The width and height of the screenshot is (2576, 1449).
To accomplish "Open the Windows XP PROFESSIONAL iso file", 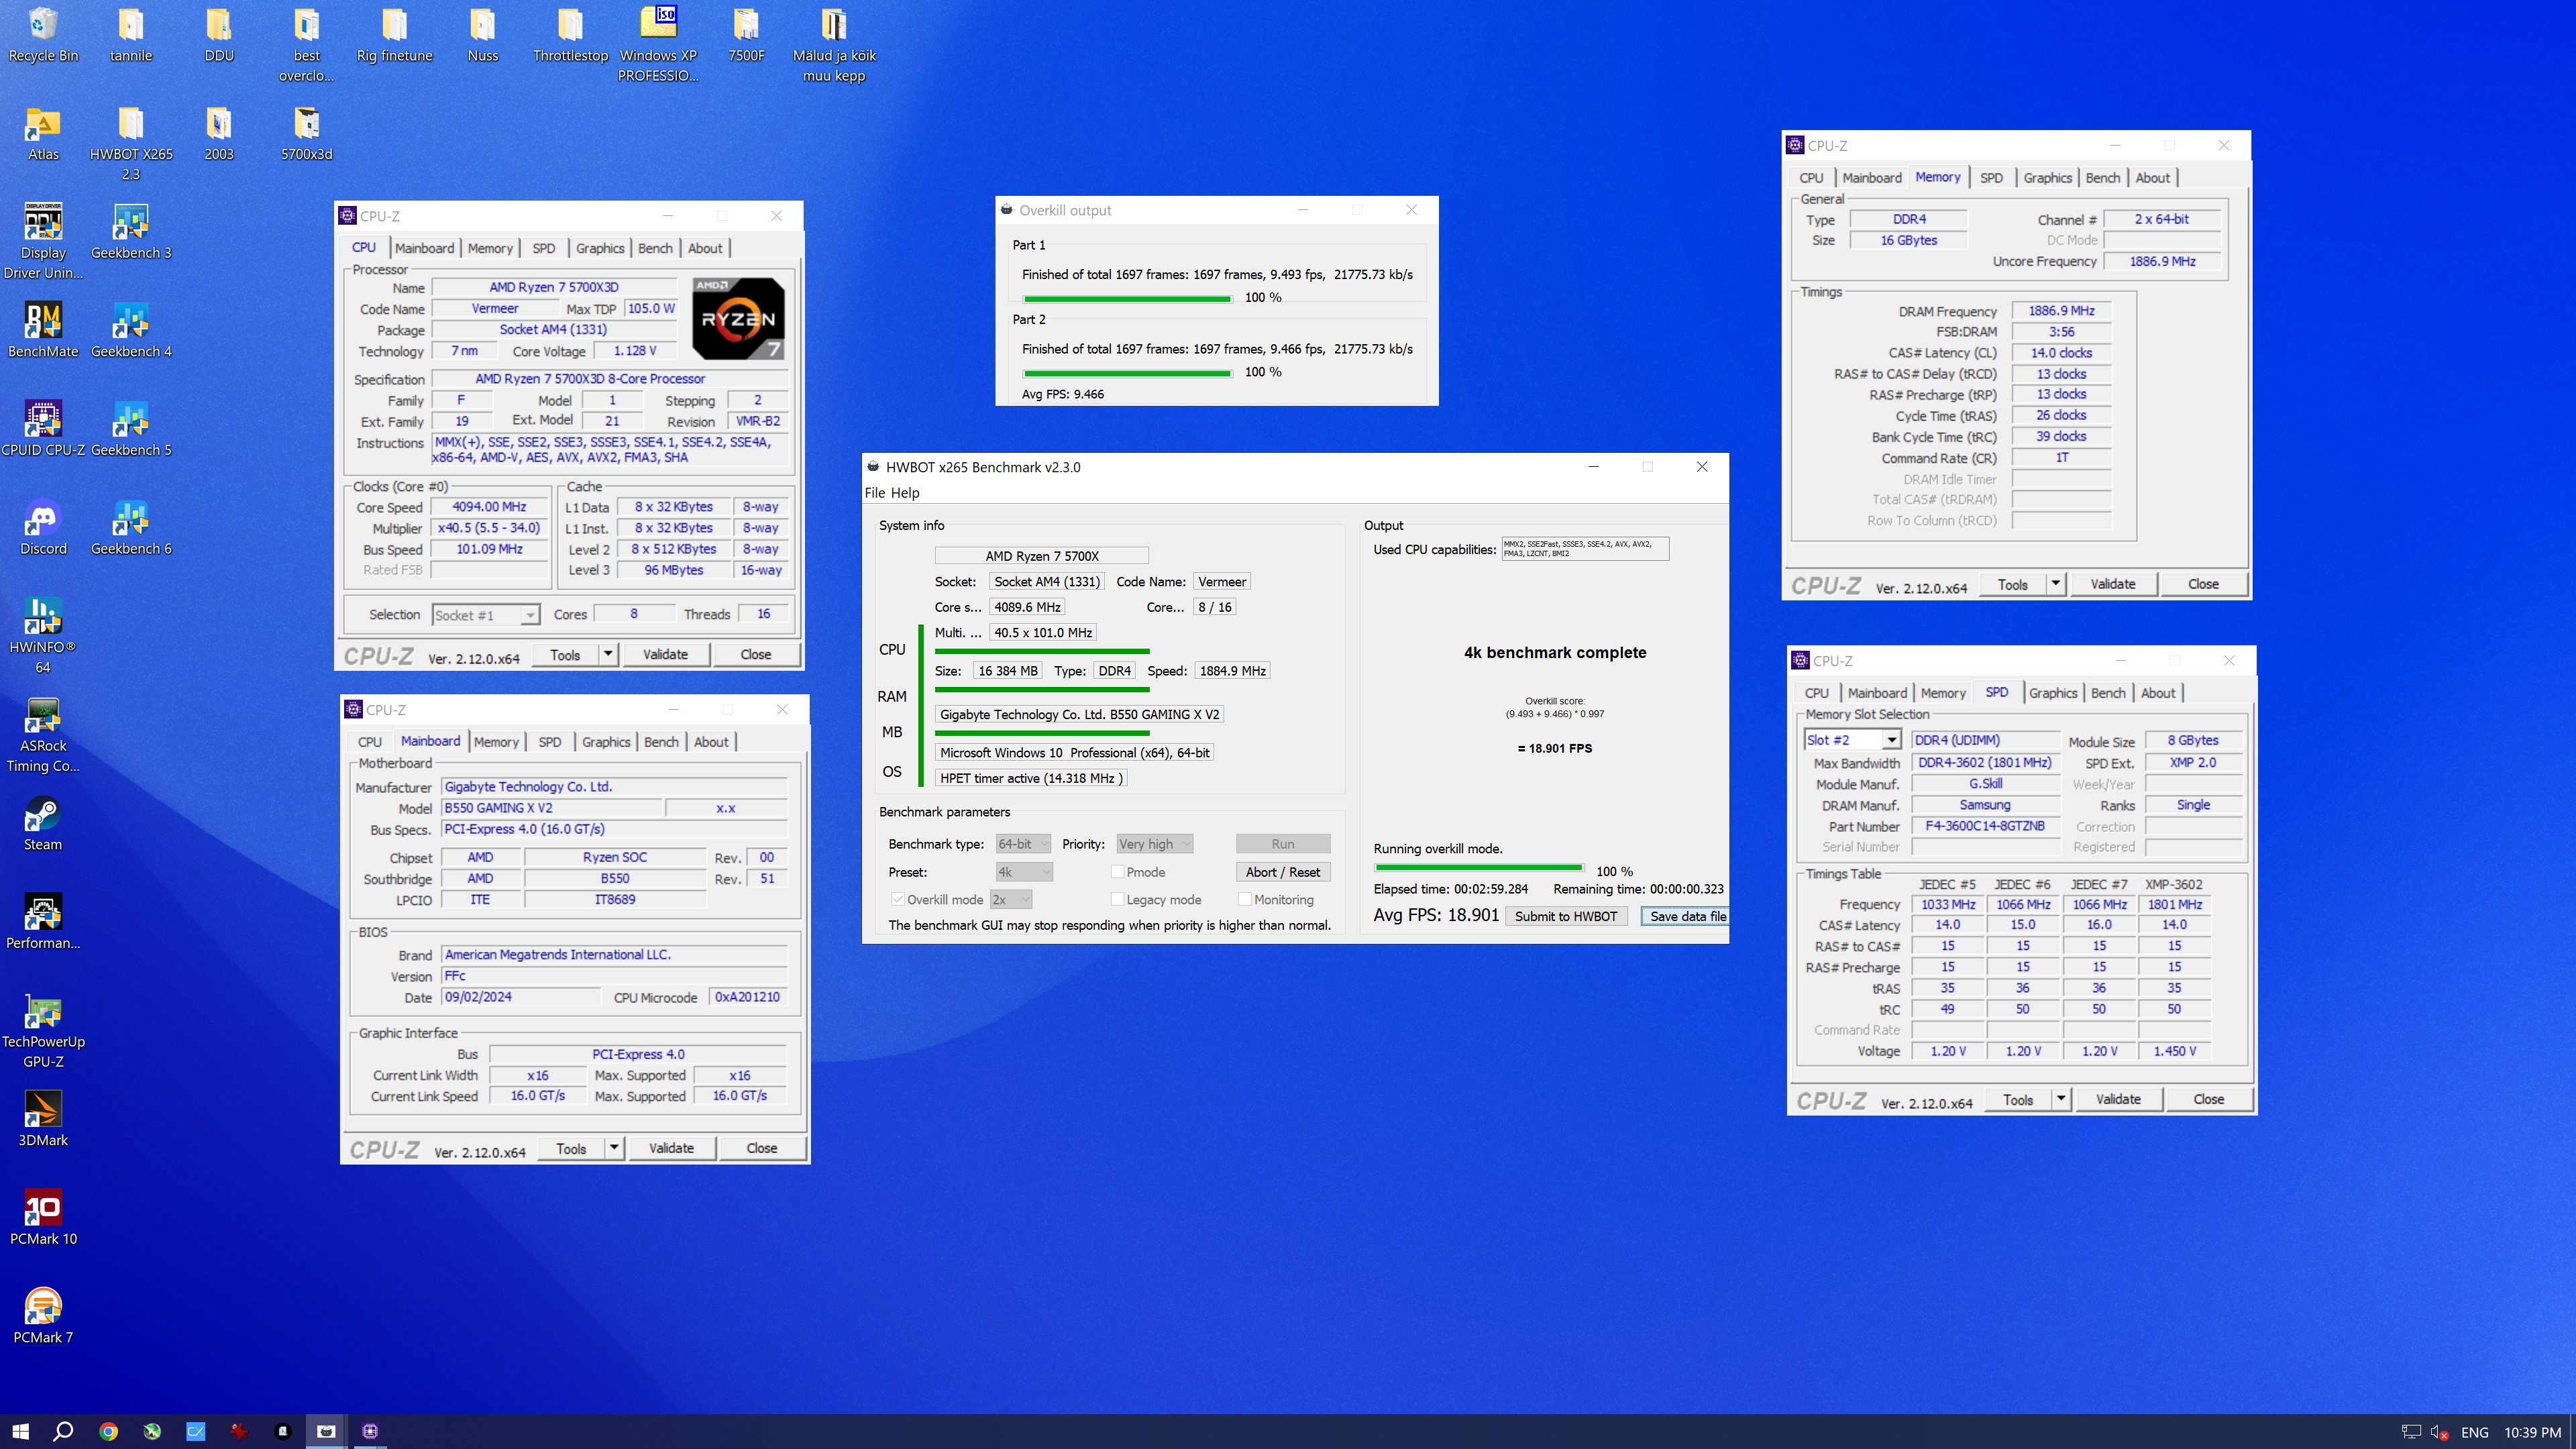I will [658, 44].
